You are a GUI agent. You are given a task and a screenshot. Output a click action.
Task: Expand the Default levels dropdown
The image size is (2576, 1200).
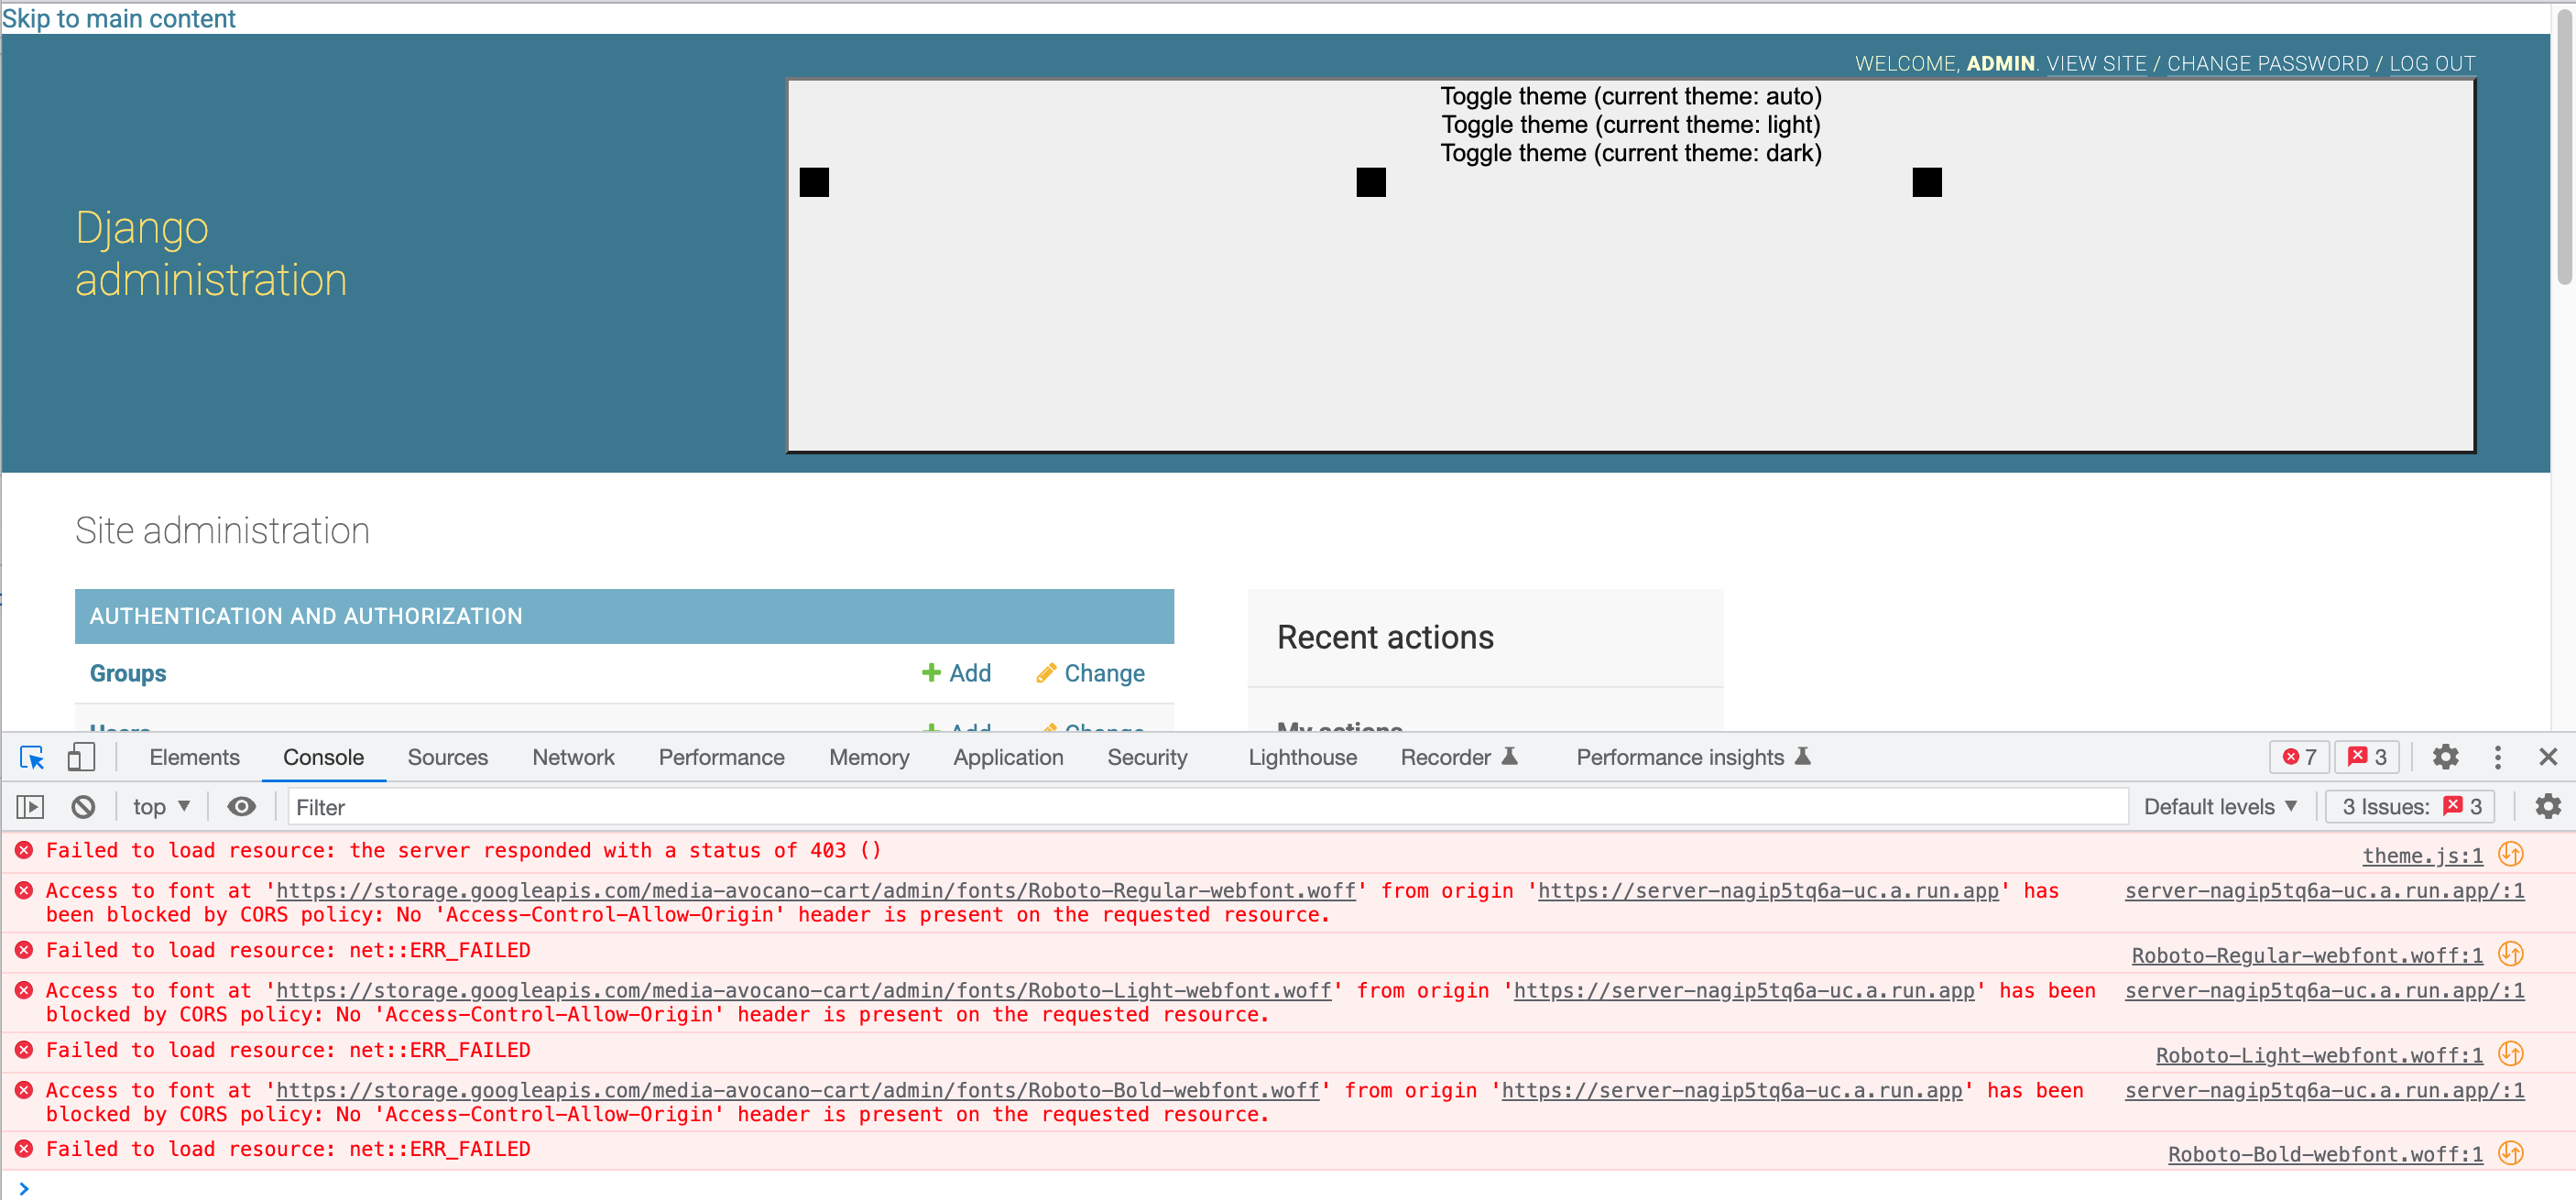2219,807
